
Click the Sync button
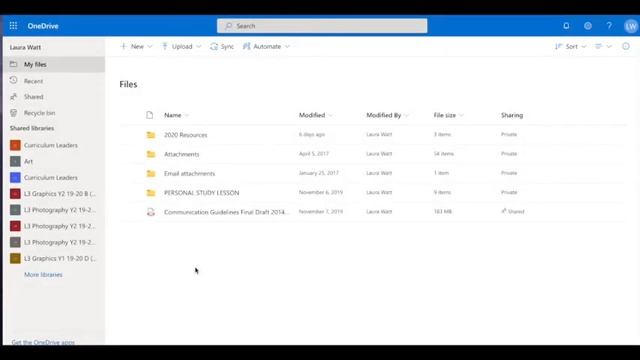222,47
